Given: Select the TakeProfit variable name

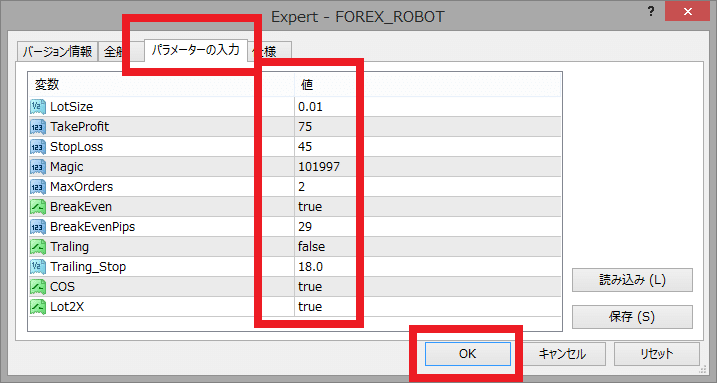Looking at the screenshot, I should pos(80,127).
